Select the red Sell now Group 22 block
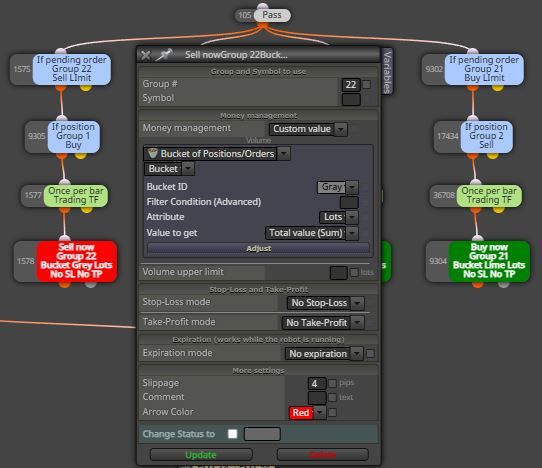 pos(76,261)
